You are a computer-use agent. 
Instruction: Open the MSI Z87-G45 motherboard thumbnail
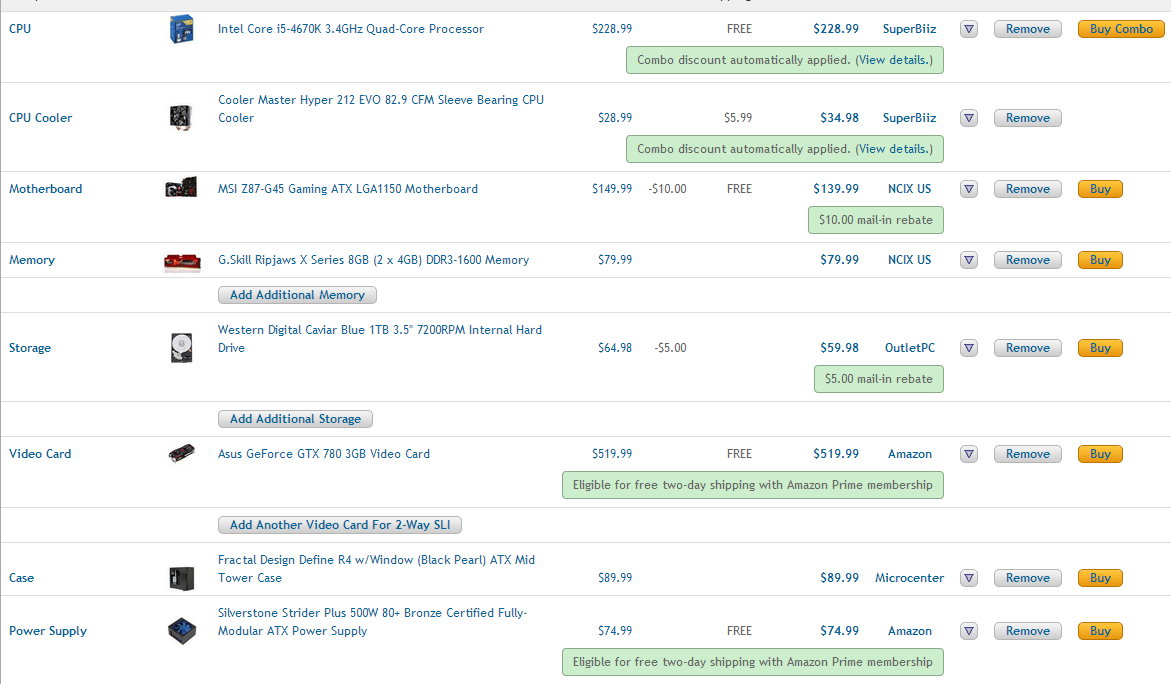[181, 188]
